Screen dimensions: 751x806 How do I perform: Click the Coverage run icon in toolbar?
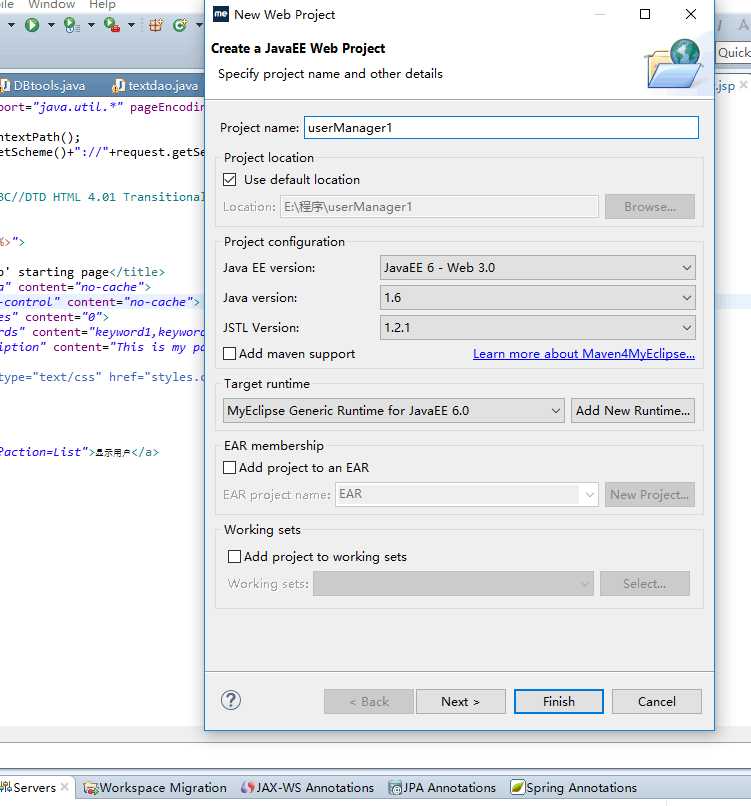click(x=71, y=25)
